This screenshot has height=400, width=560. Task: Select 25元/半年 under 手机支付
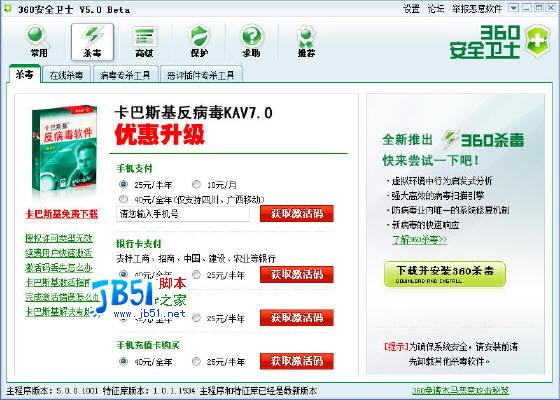pyautogui.click(x=123, y=184)
